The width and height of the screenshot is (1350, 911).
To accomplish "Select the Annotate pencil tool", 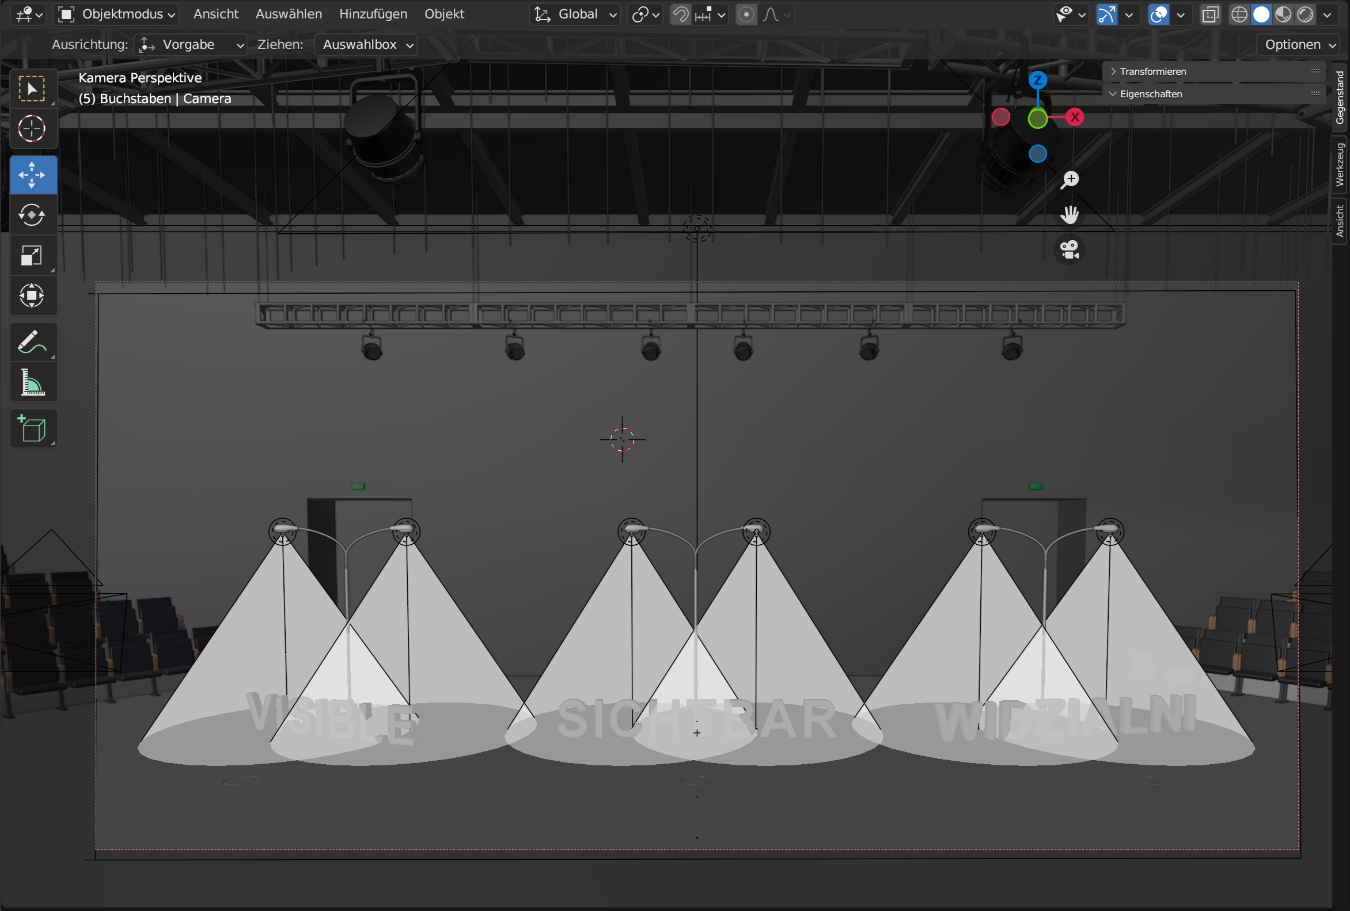I will tap(32, 342).
